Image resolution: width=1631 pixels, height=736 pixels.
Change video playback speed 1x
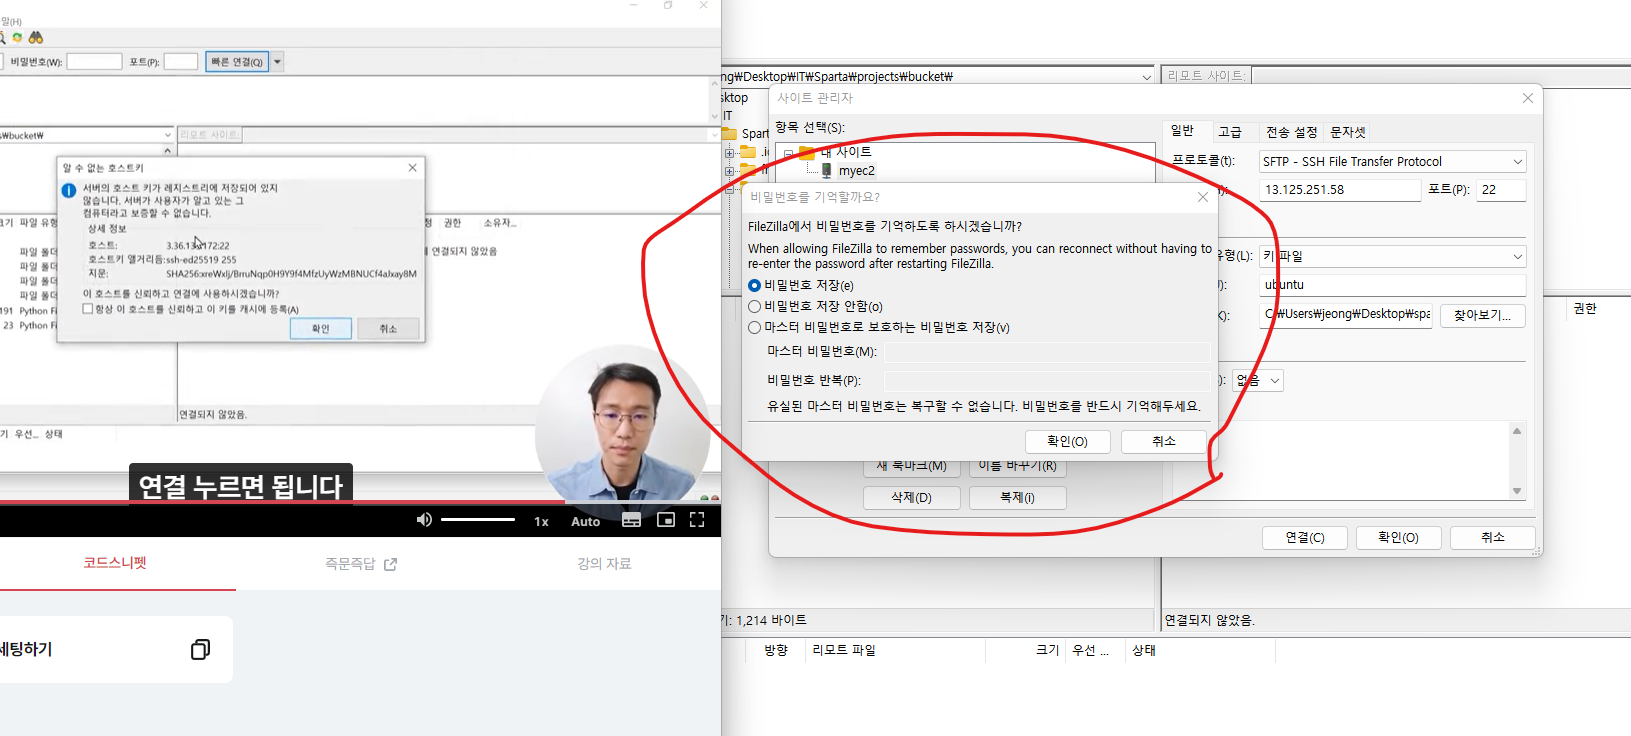tap(541, 521)
